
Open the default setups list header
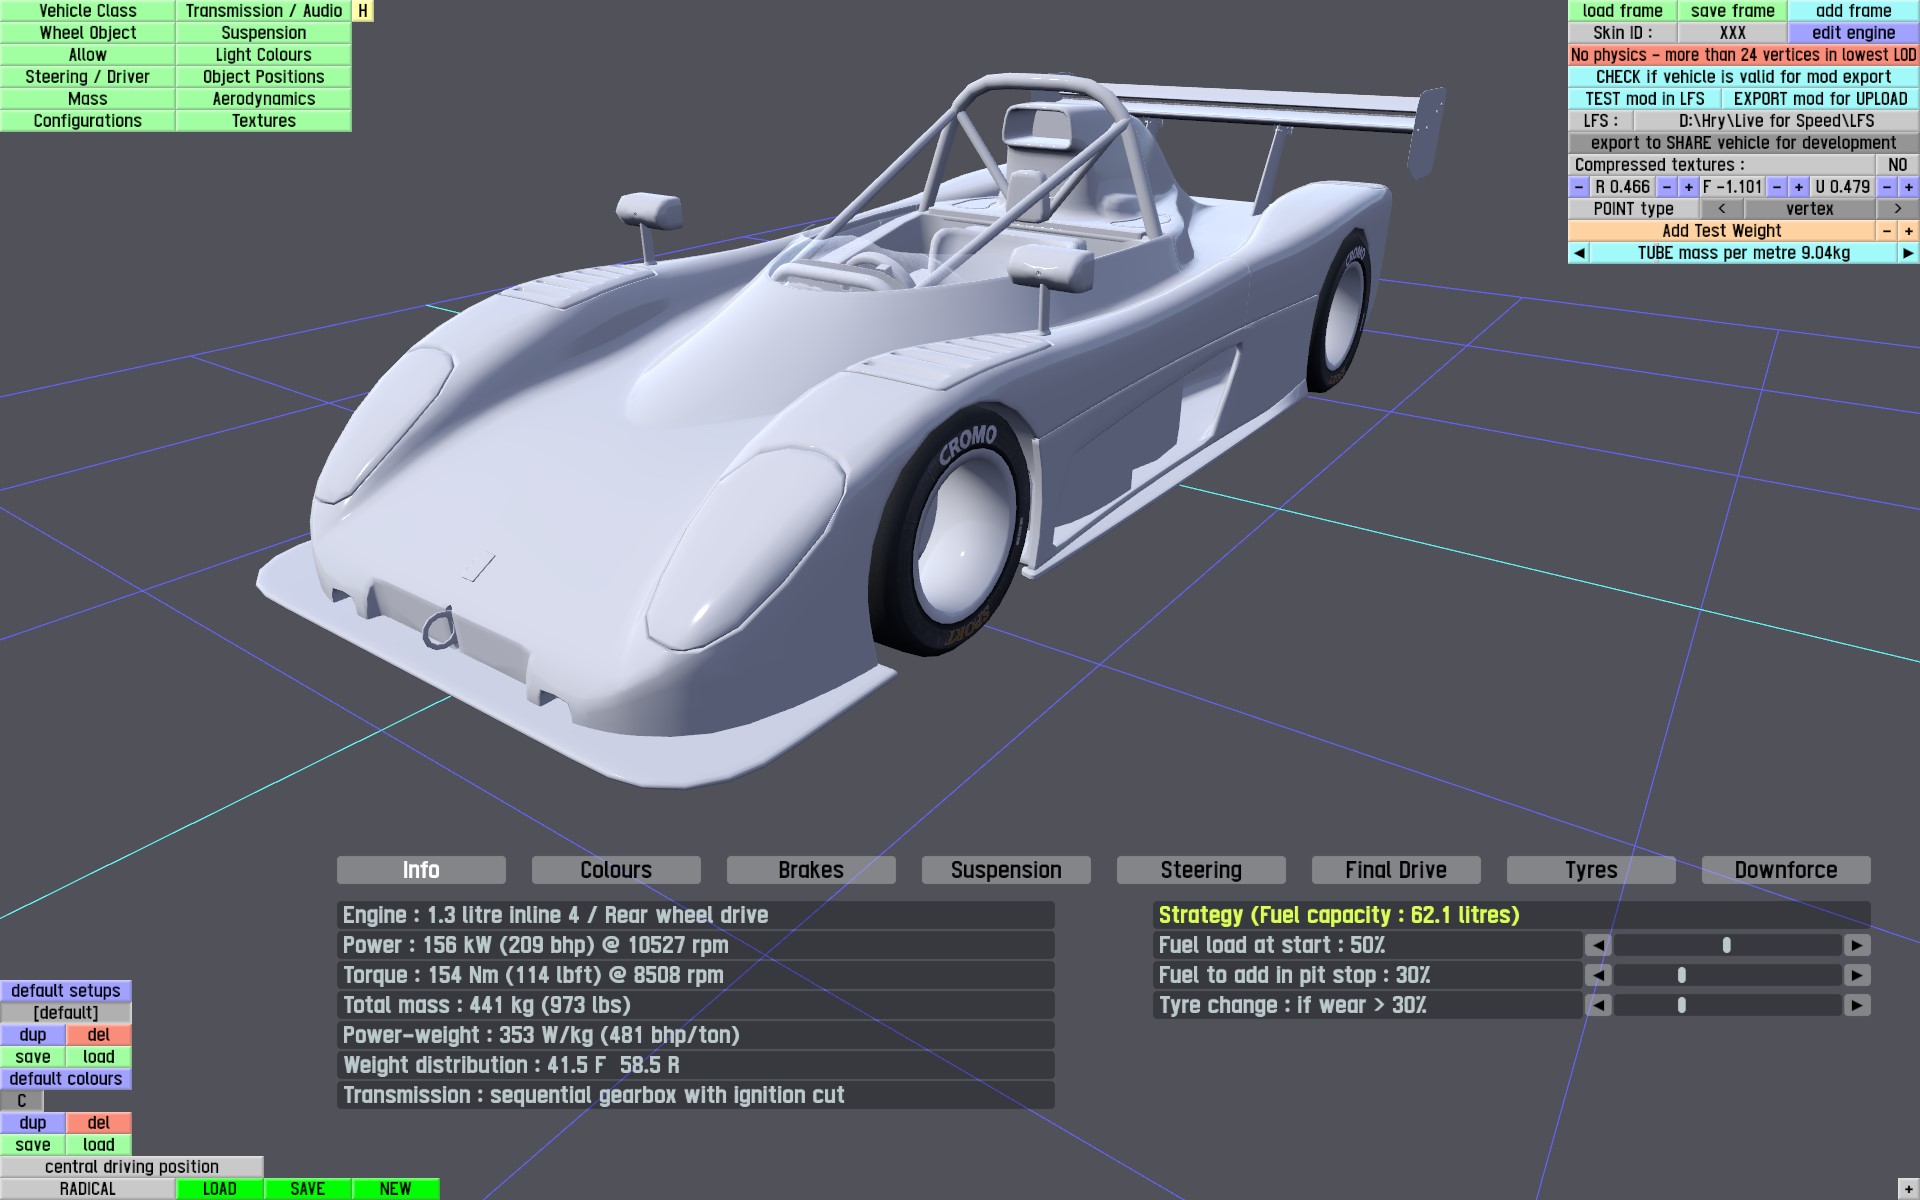click(x=66, y=991)
